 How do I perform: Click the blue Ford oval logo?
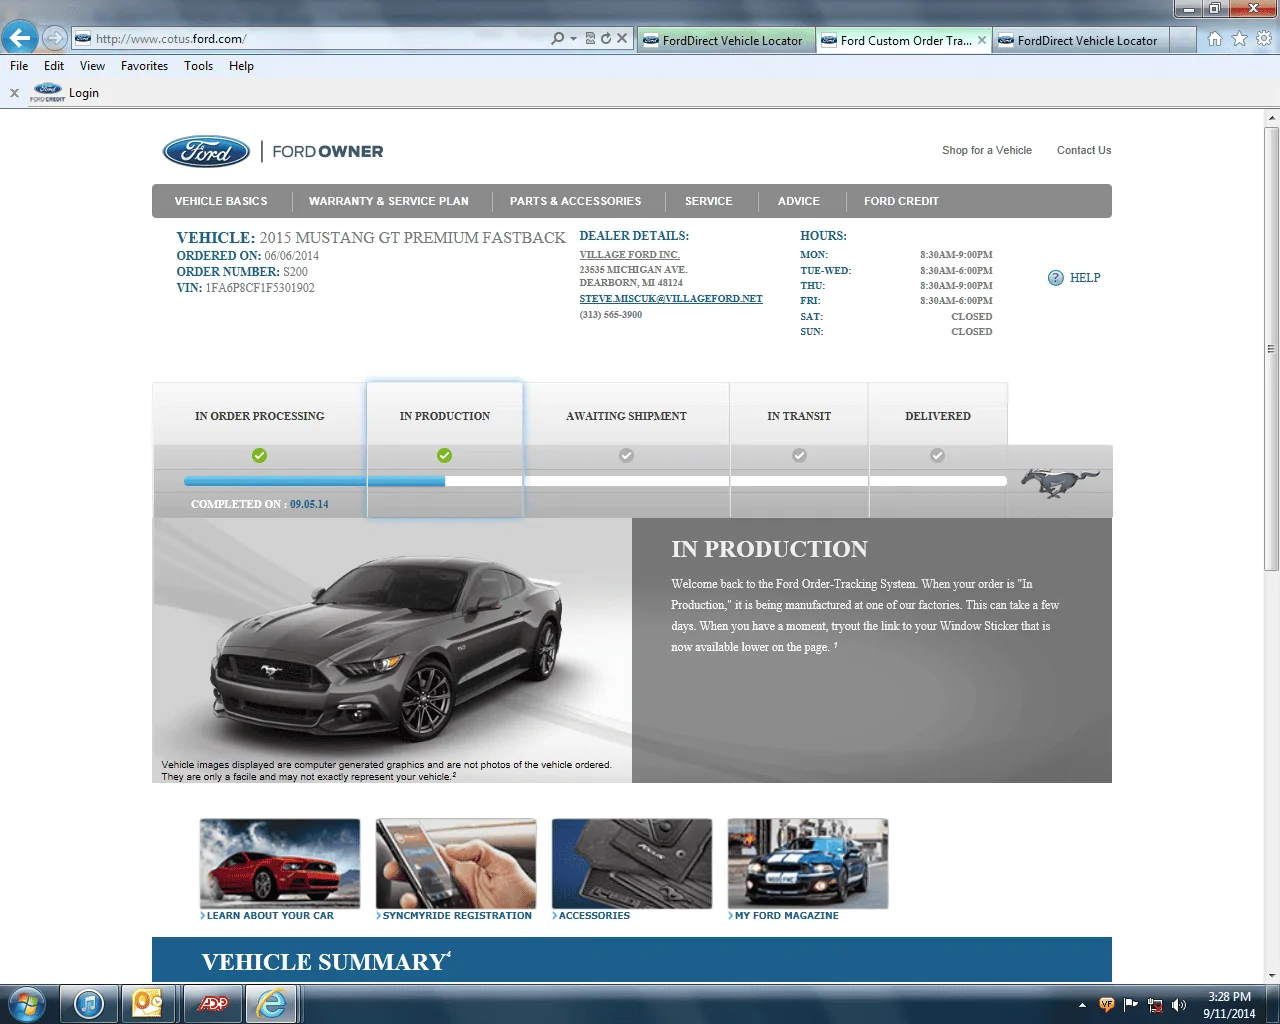point(206,151)
